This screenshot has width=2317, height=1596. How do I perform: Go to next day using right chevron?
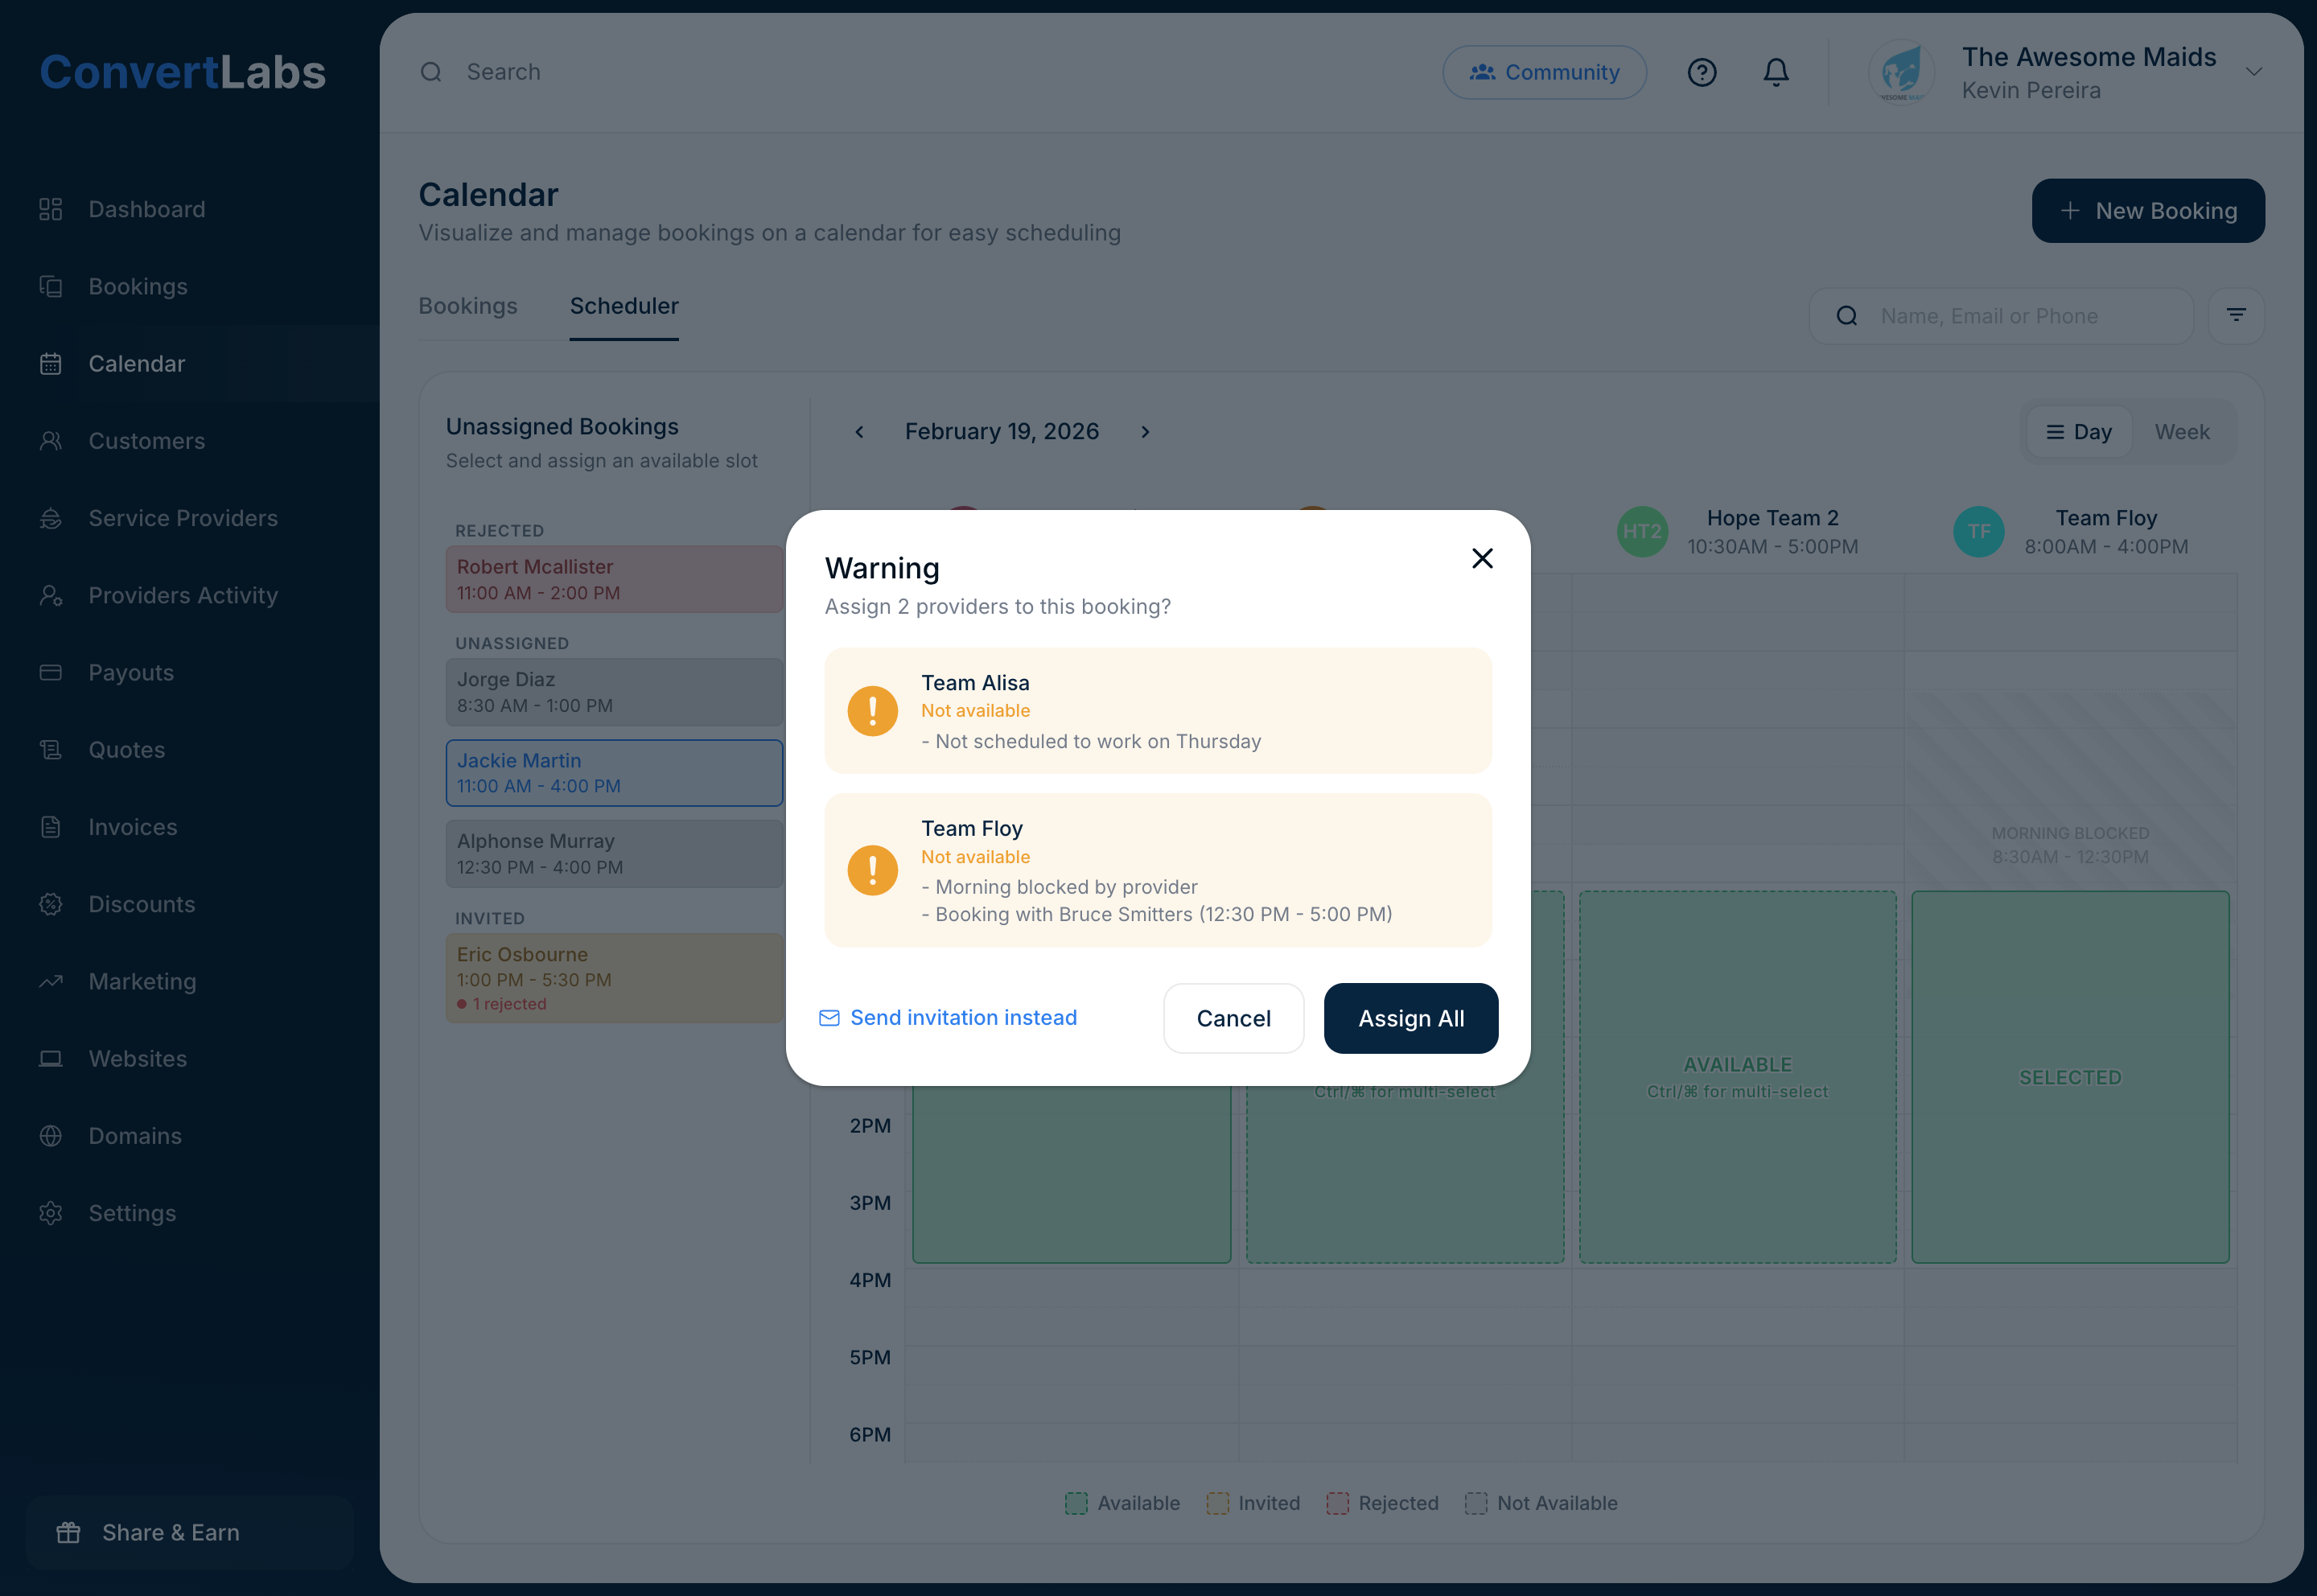[1145, 432]
